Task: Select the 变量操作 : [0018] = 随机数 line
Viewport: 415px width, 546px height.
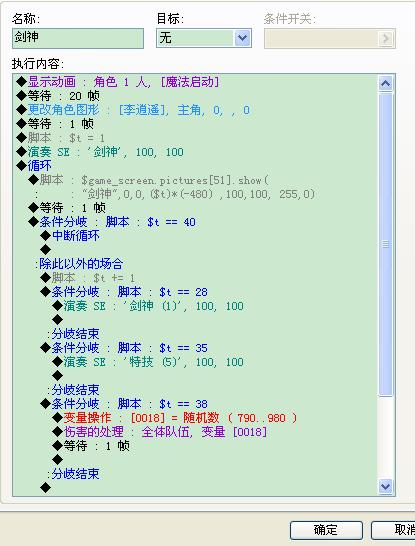Action: [x=175, y=418]
